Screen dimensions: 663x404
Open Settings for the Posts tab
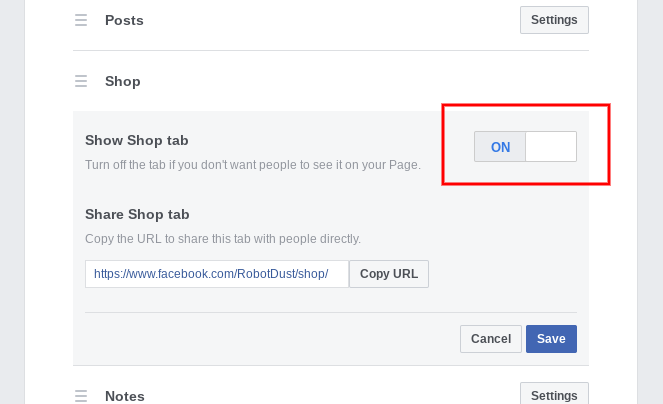[554, 20]
